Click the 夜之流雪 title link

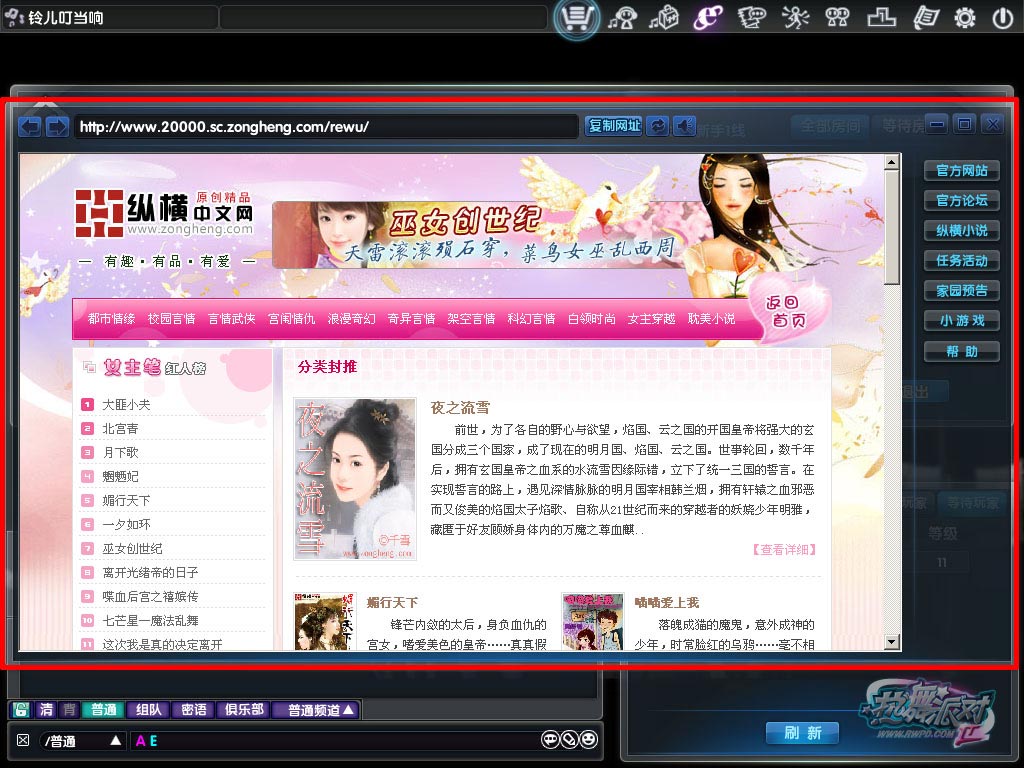(x=460, y=408)
